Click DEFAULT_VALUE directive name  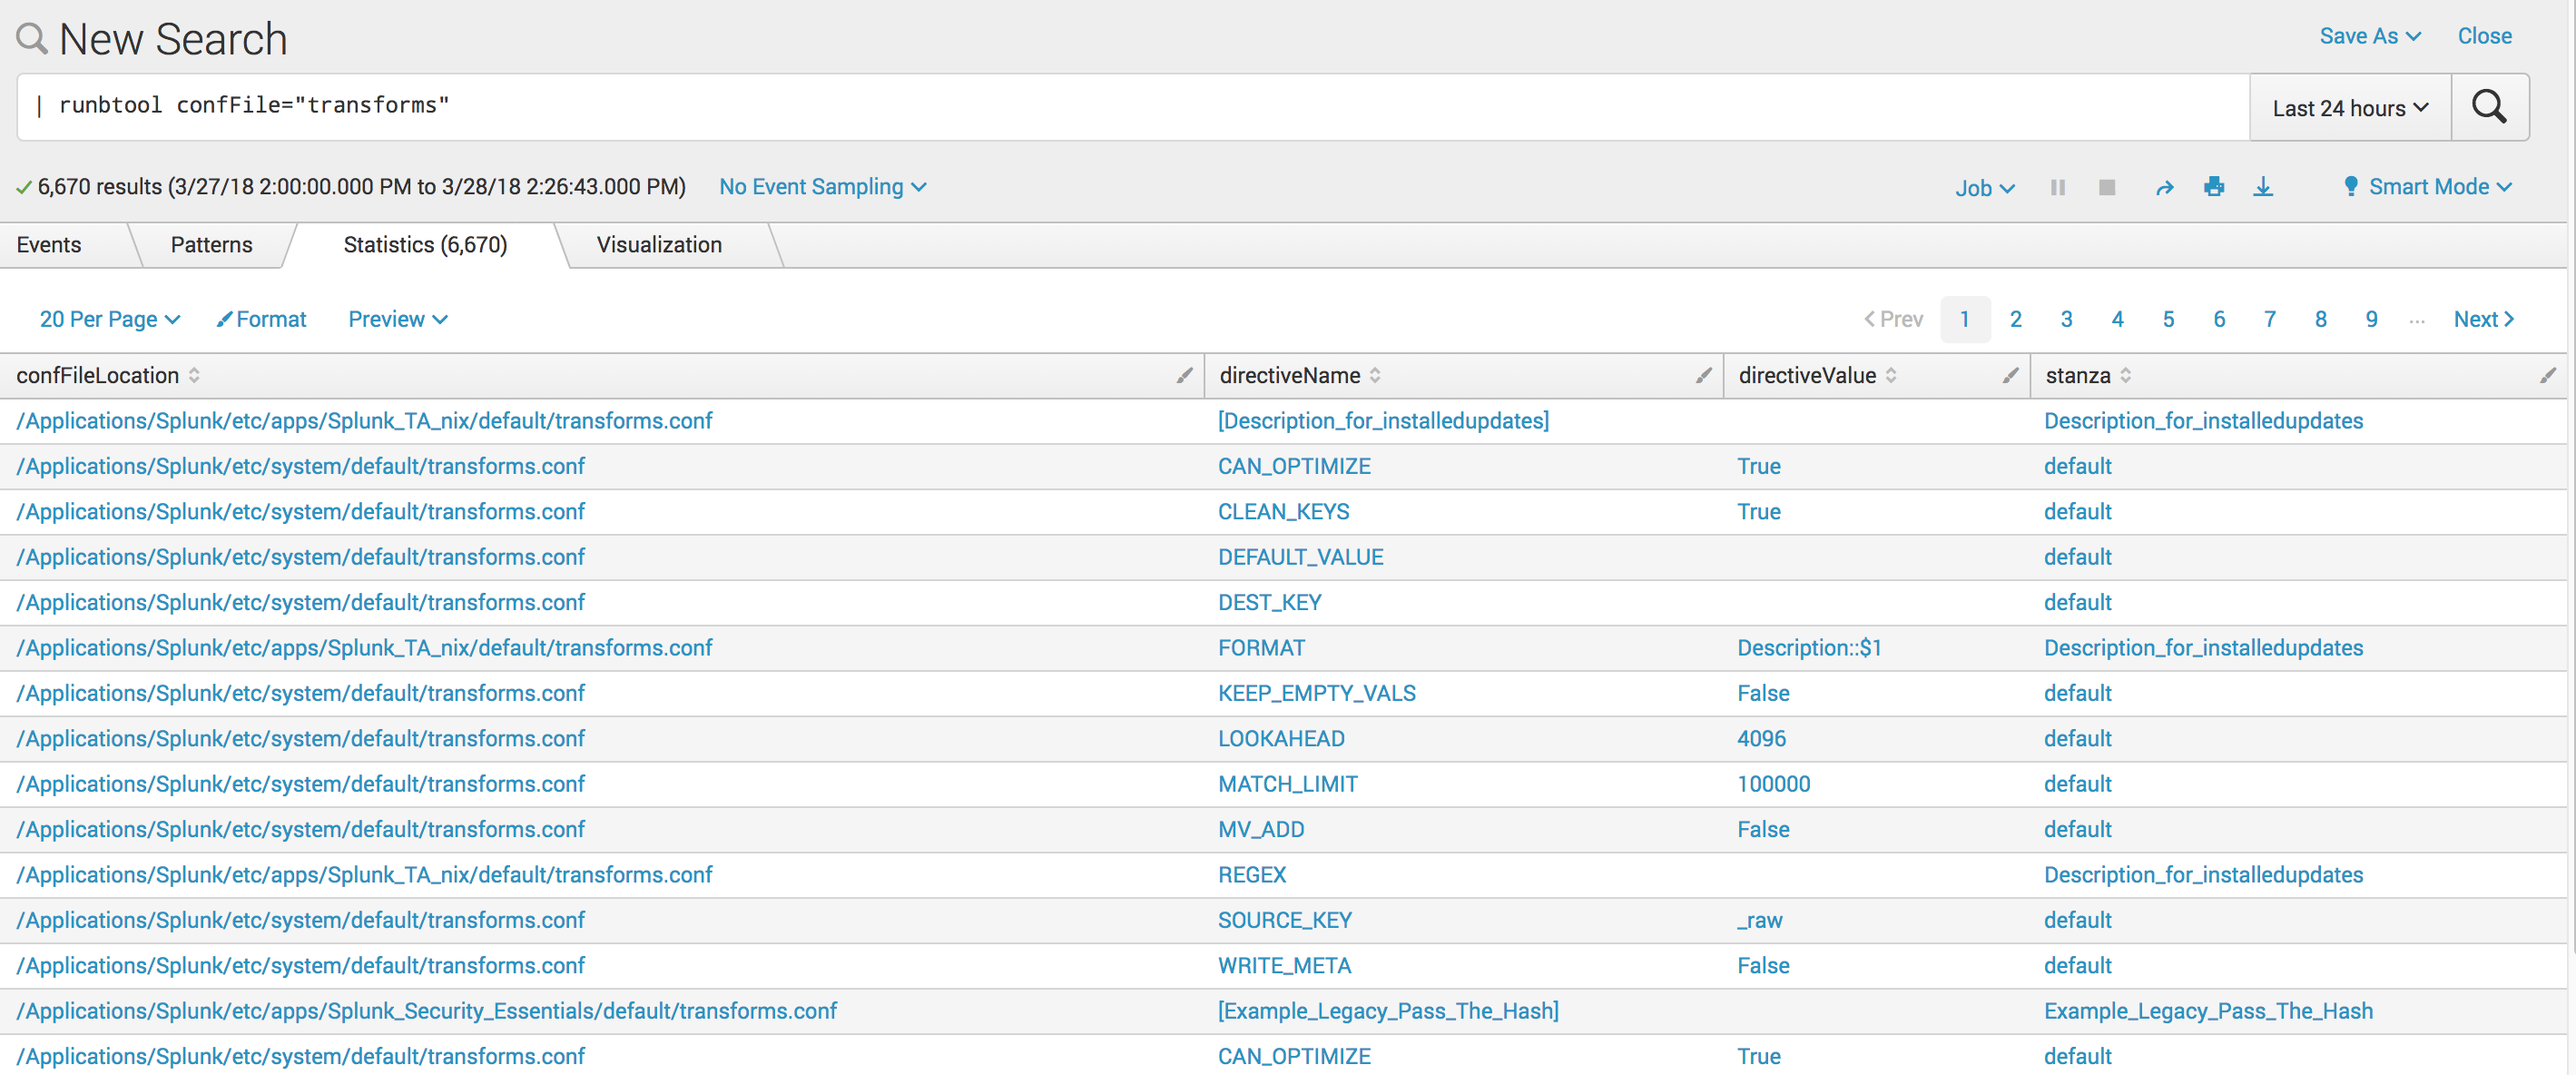(x=1300, y=557)
